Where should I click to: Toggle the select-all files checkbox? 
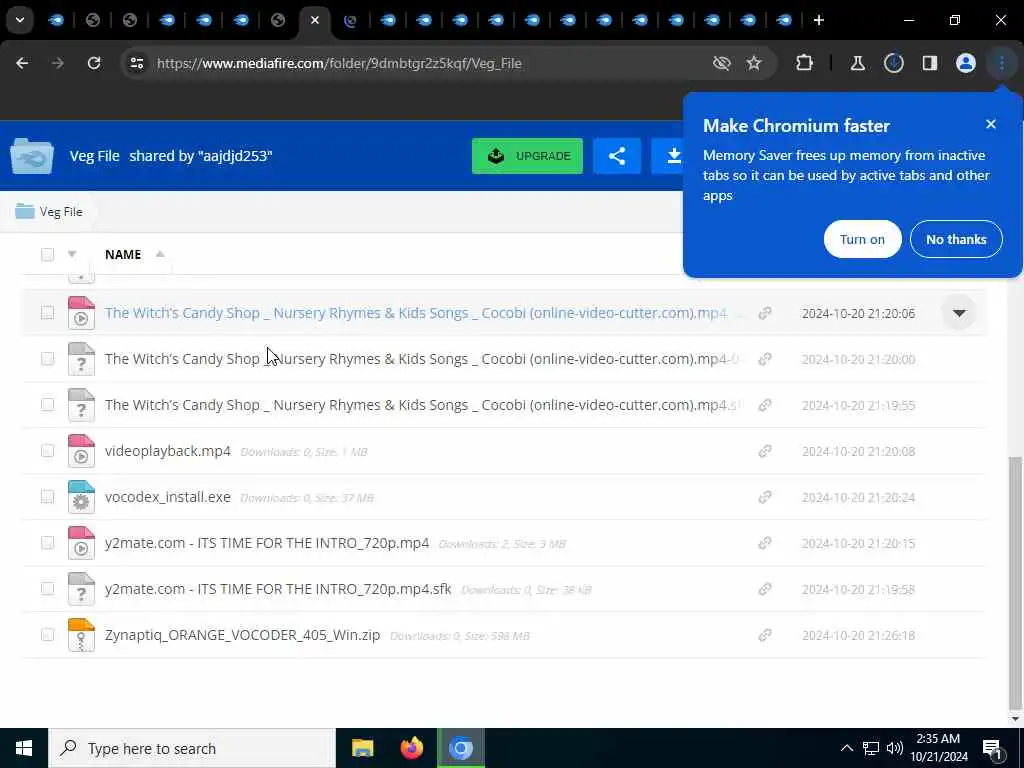click(48, 255)
